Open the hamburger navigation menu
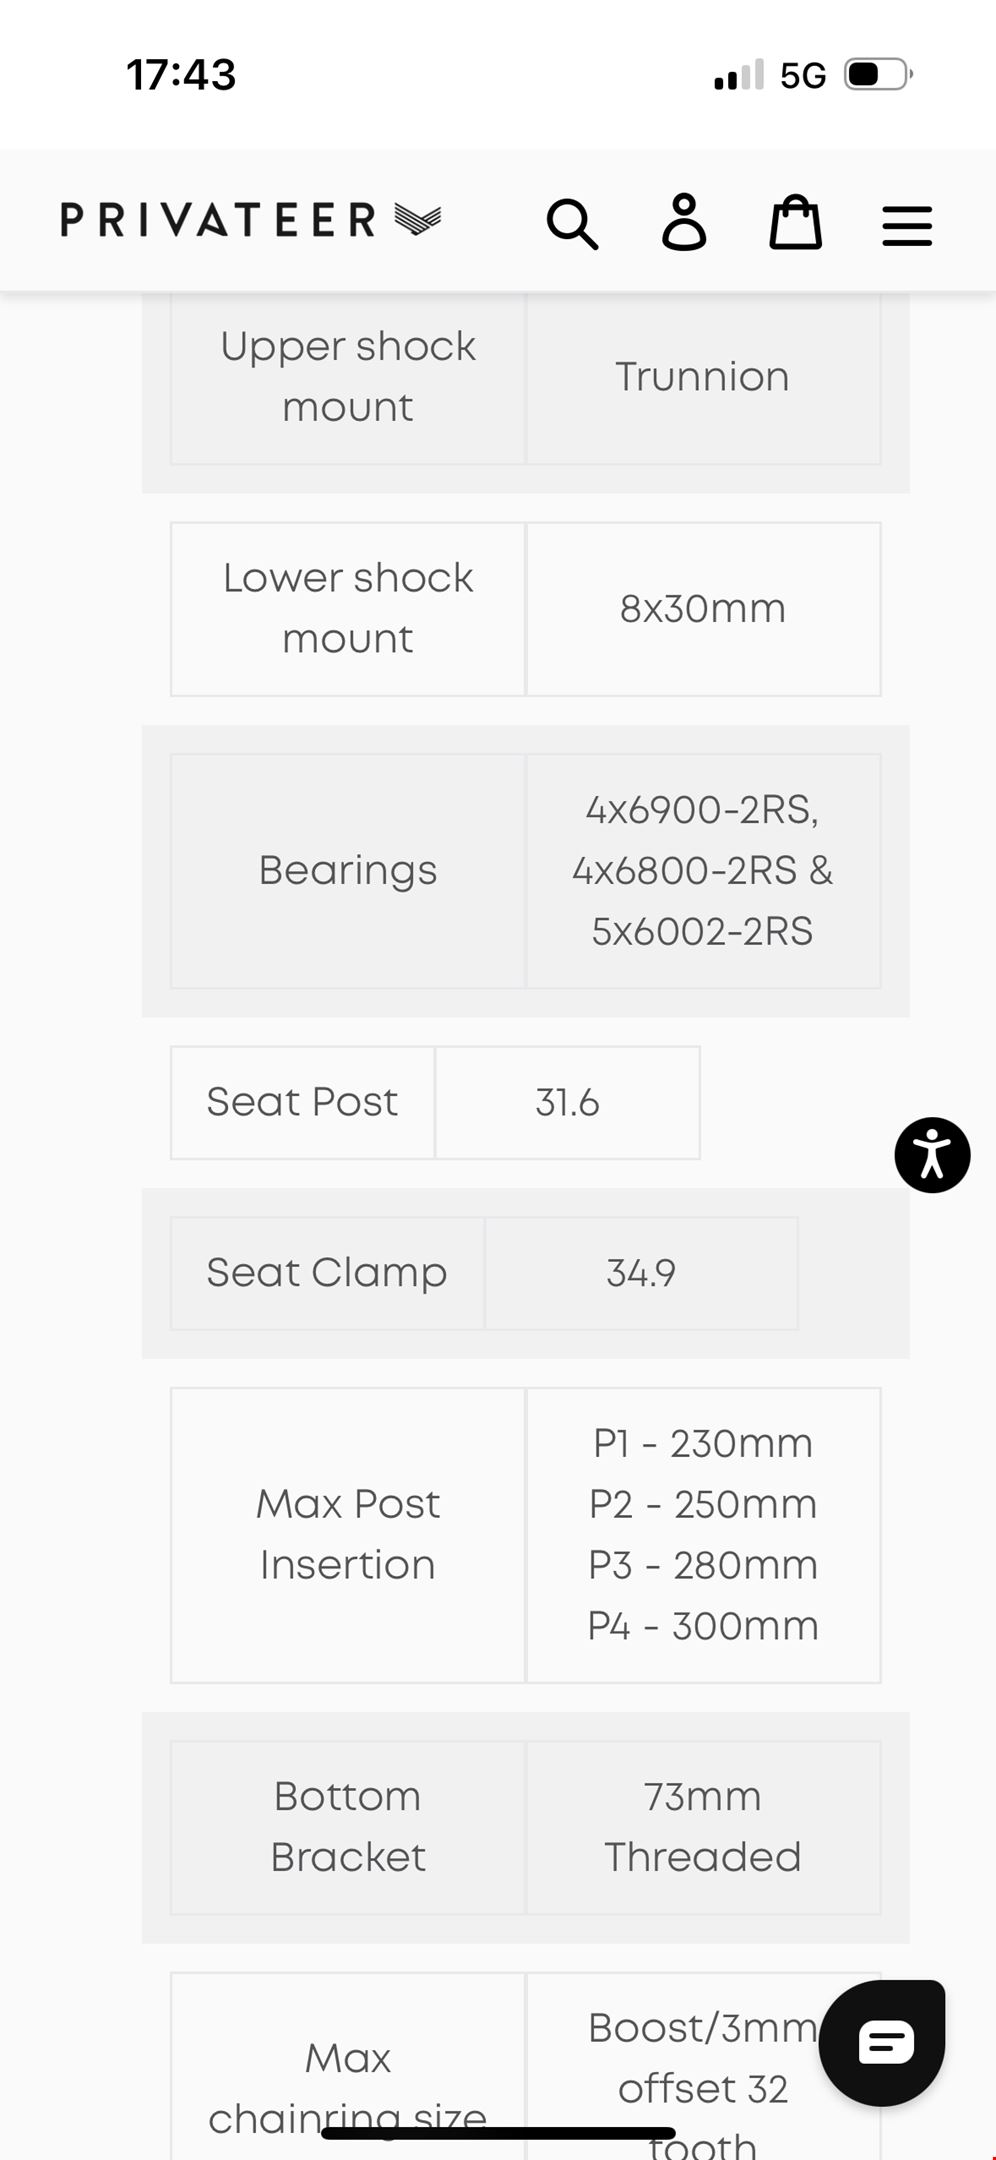This screenshot has height=2160, width=996. (907, 225)
